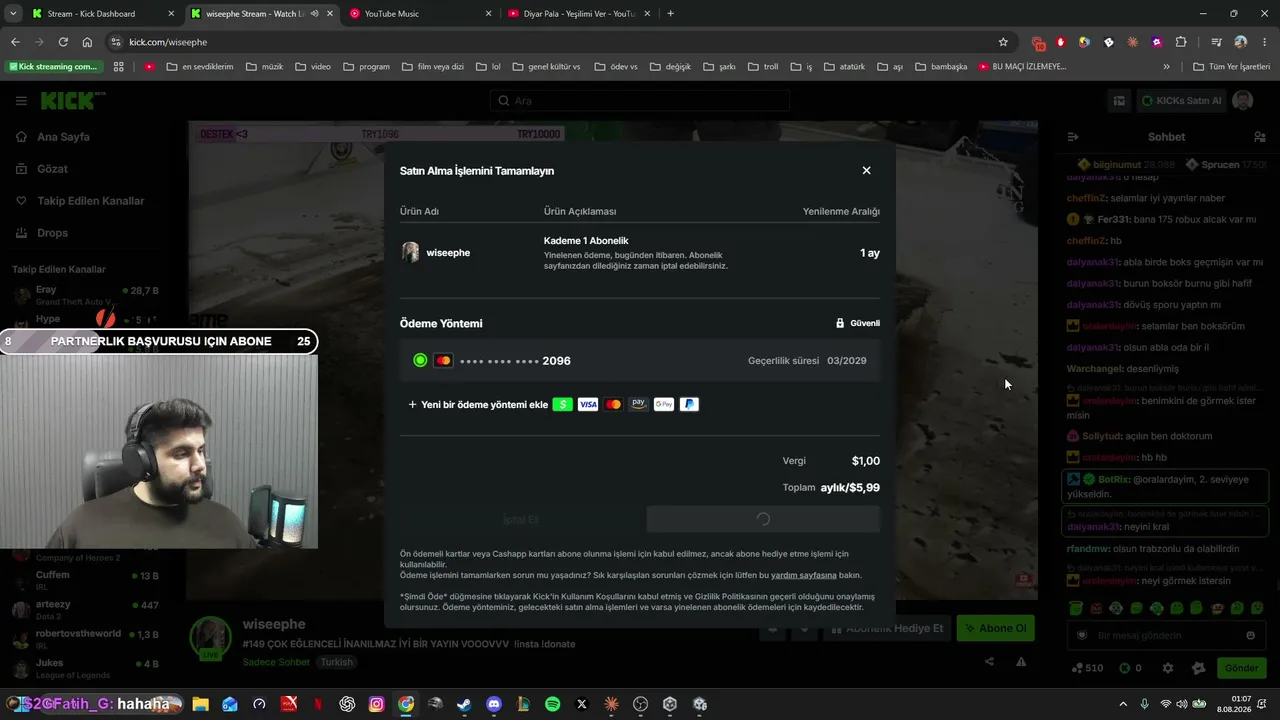The image size is (1280, 720).
Task: Open chat users list icon
Action: tap(1260, 137)
